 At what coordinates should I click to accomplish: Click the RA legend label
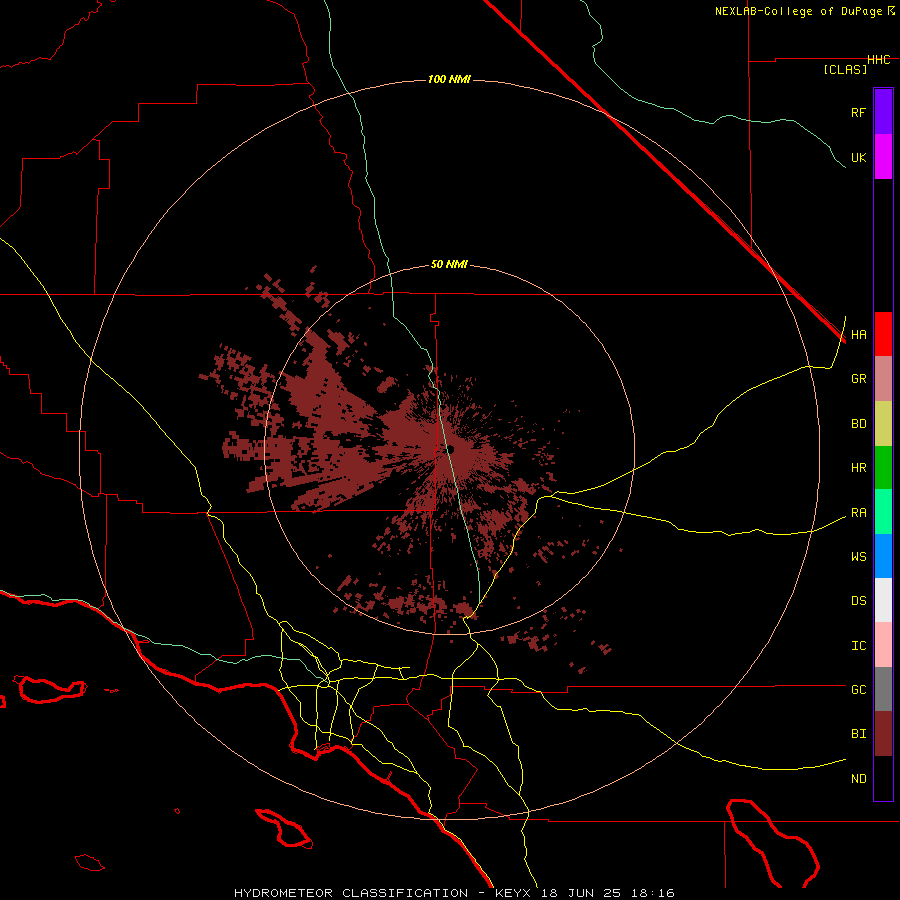[858, 513]
